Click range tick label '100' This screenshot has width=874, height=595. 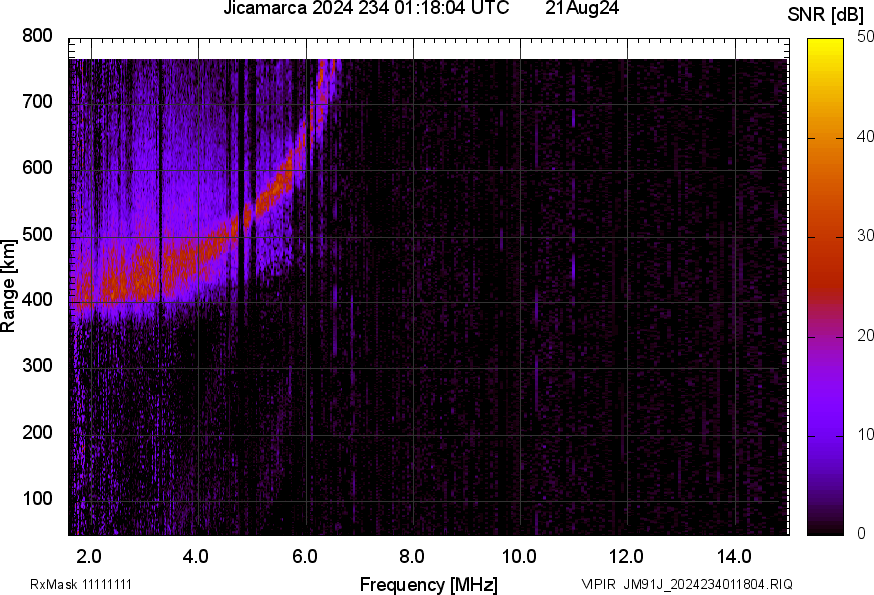tap(37, 498)
